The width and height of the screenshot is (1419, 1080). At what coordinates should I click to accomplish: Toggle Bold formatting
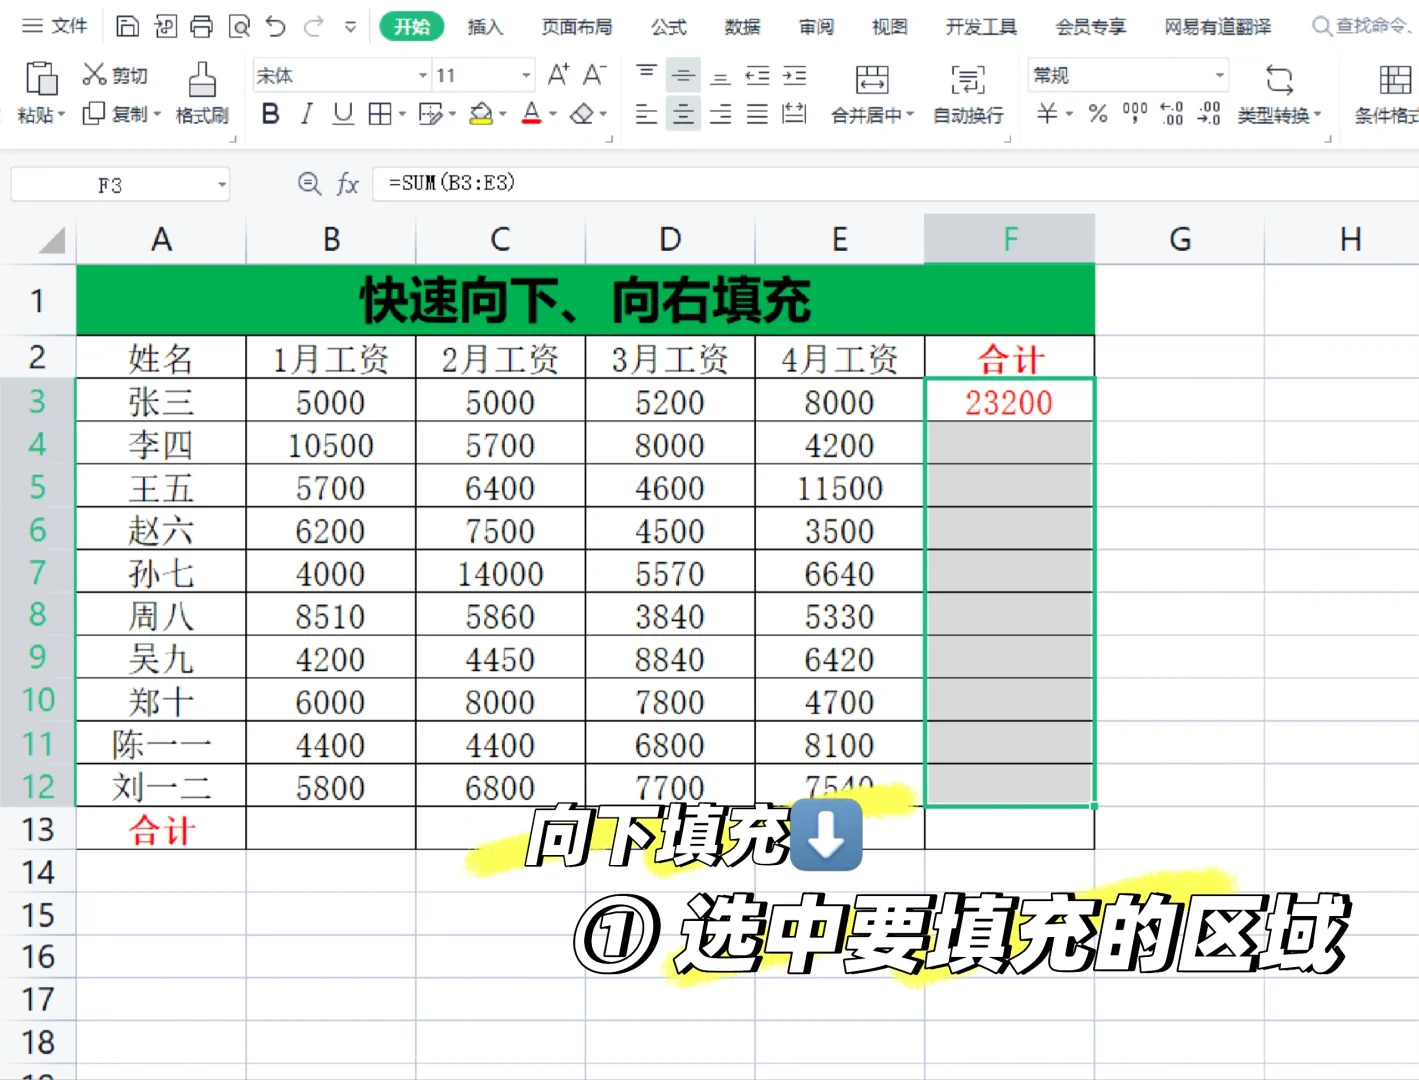click(269, 114)
